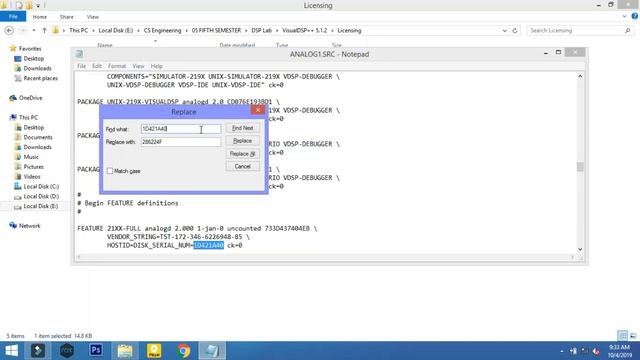
Task: Check the Match case checkbox
Action: (x=110, y=171)
